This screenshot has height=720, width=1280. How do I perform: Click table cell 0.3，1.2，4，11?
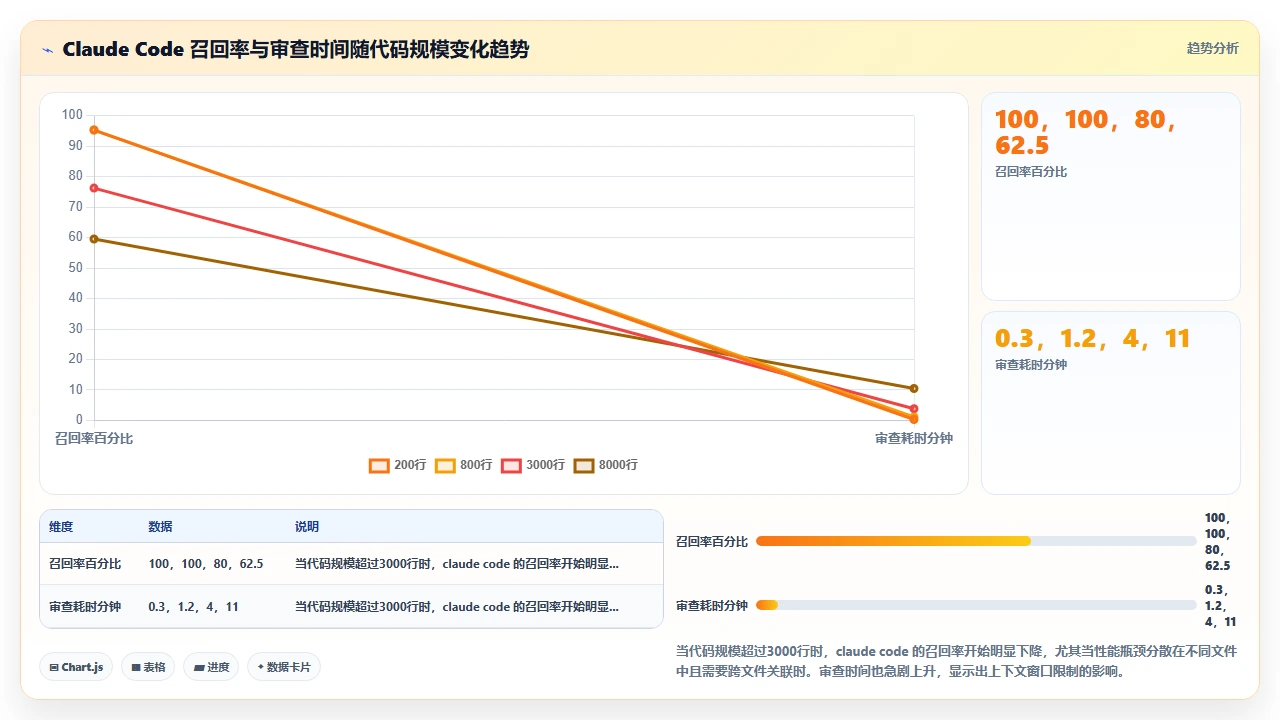tap(193, 606)
